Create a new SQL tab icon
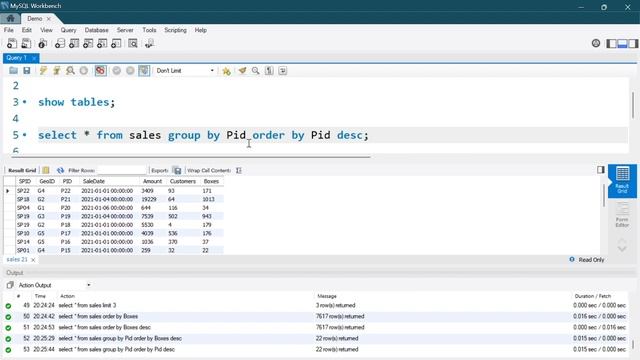The height and width of the screenshot is (360, 640). pyautogui.click(x=12, y=43)
